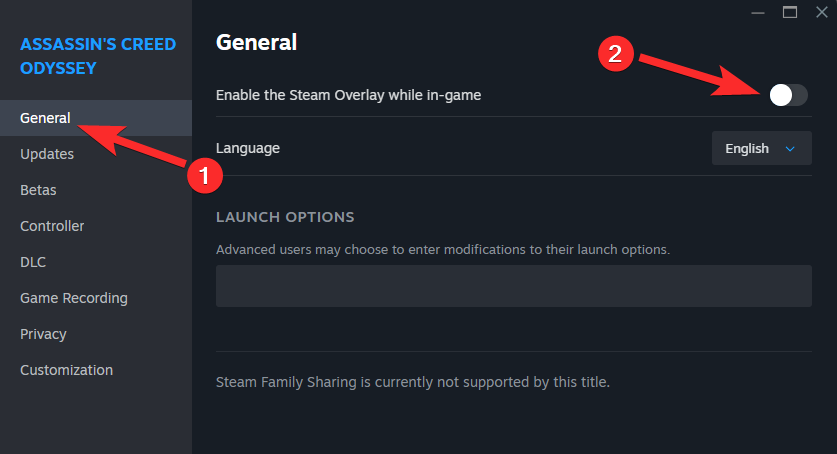This screenshot has height=454, width=837.
Task: Enable the Steam Overlay toggle switch
Action: [x=788, y=95]
